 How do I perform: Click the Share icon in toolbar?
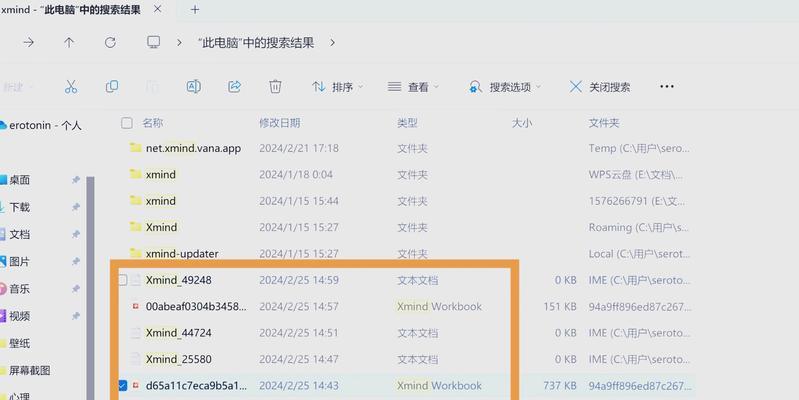coord(234,87)
